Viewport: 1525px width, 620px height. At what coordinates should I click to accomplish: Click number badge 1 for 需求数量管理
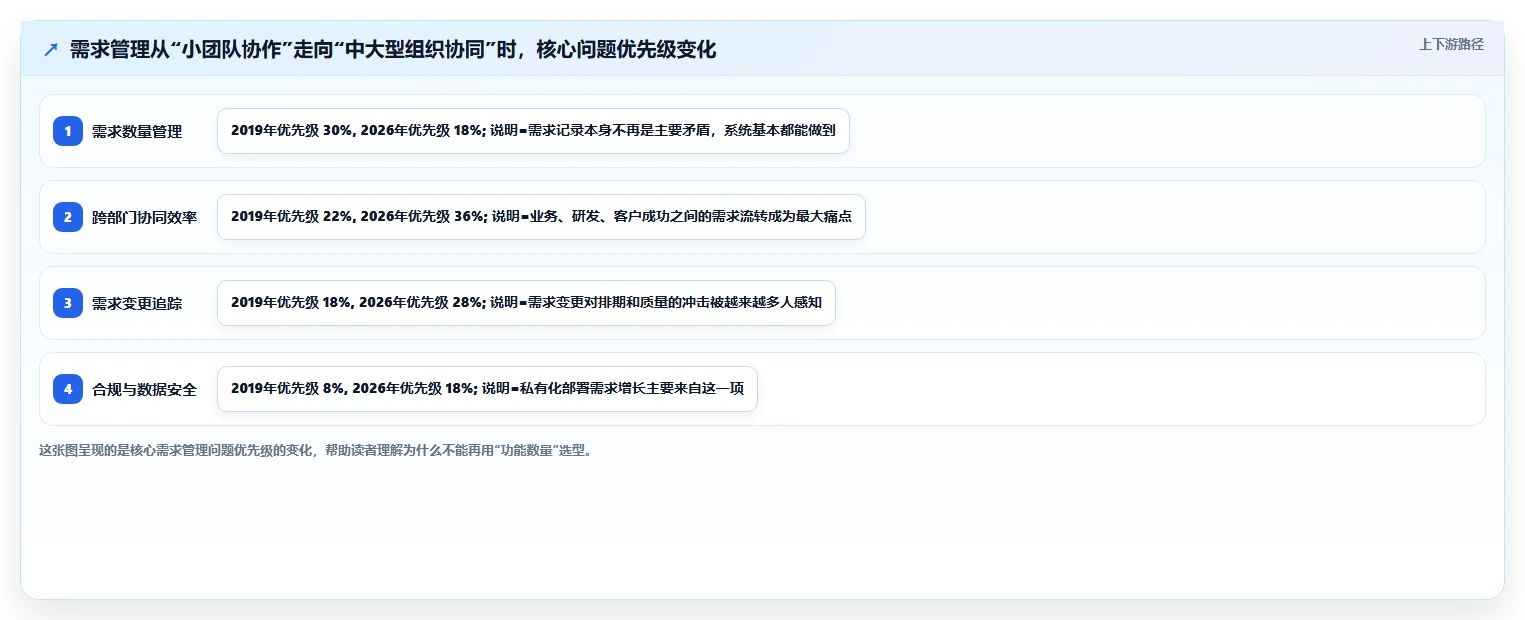point(68,131)
